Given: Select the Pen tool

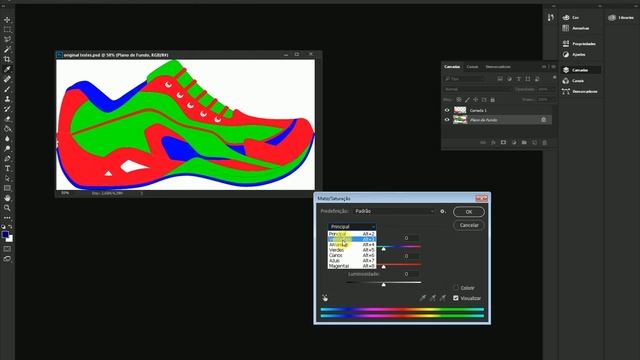Looking at the screenshot, I should pos(7,158).
